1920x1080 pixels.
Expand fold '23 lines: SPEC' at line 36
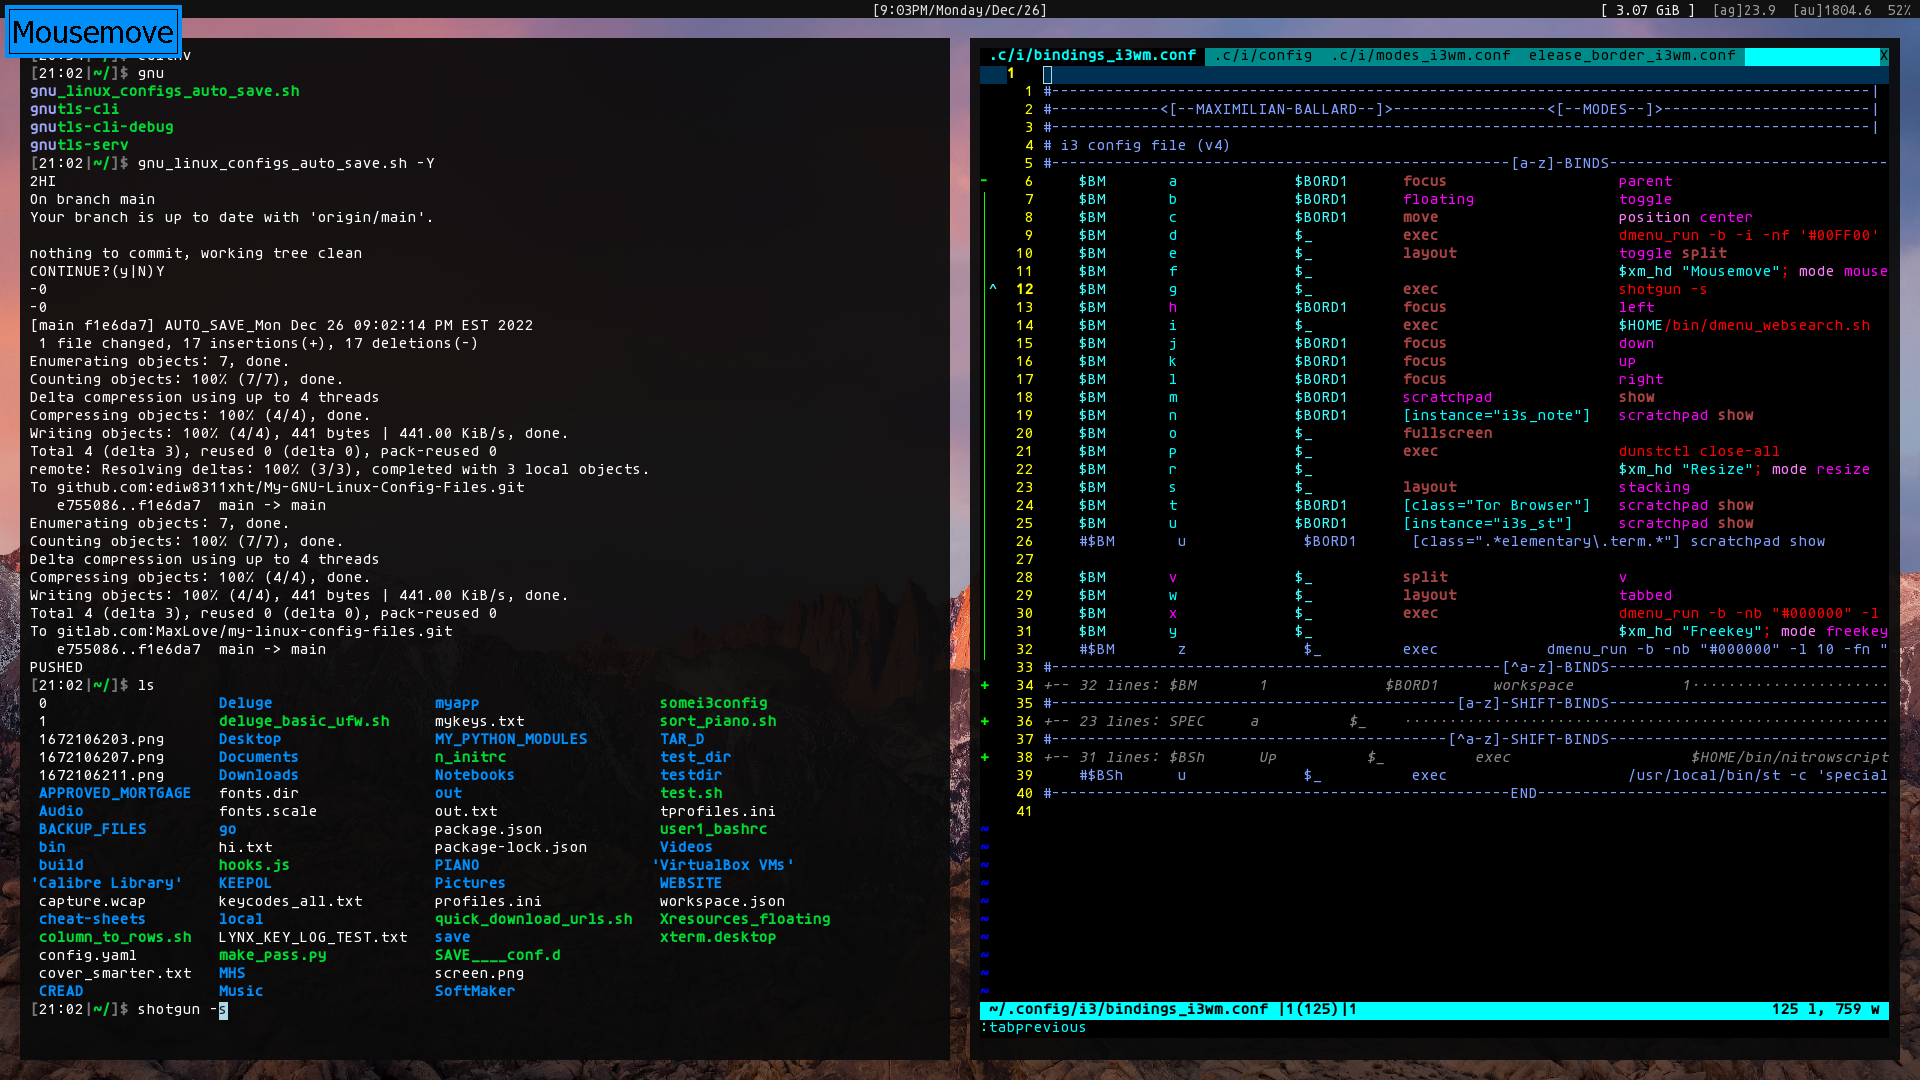tap(1466, 722)
